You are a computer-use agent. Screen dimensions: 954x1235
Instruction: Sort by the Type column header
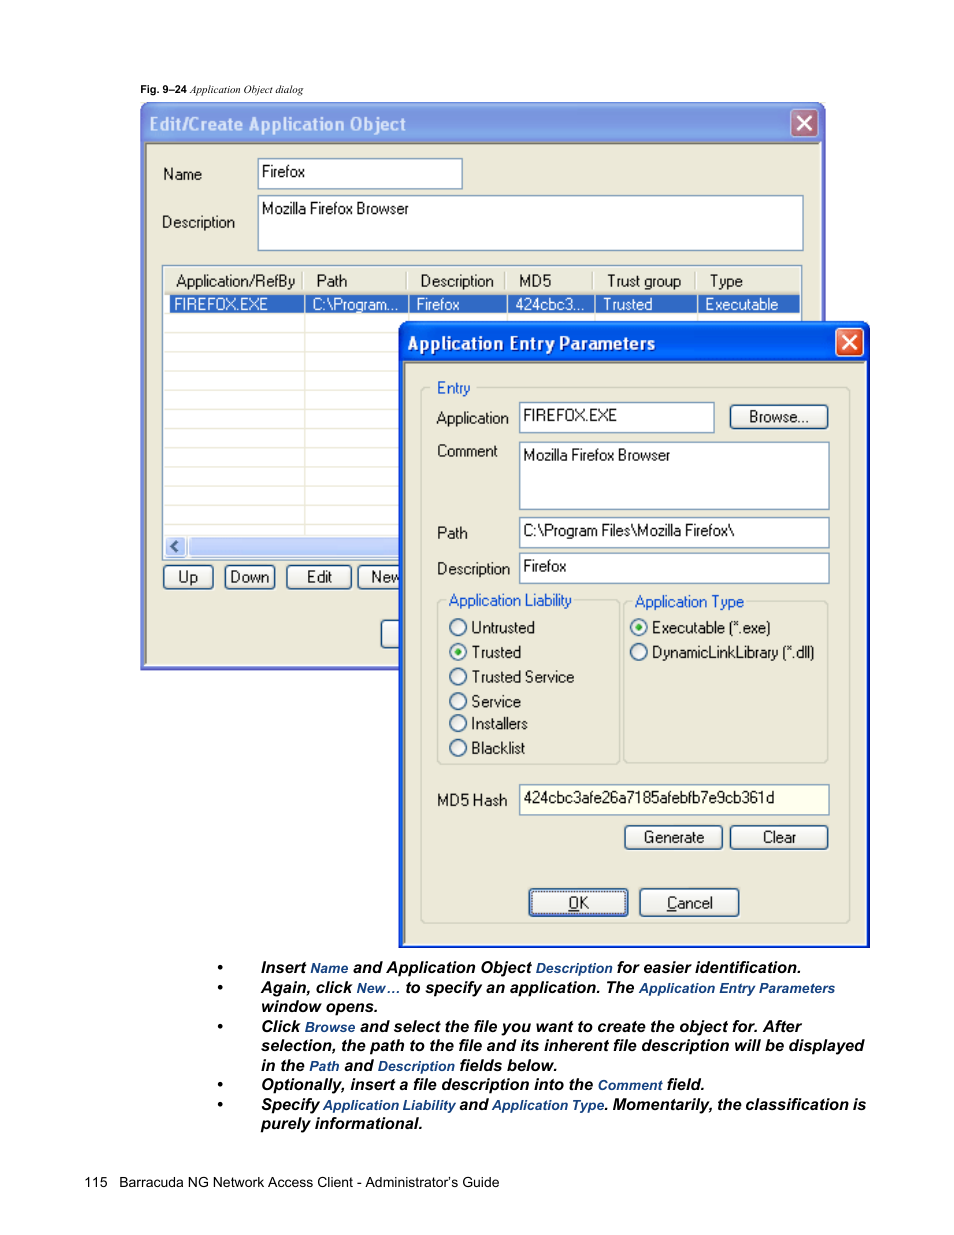[749, 281]
